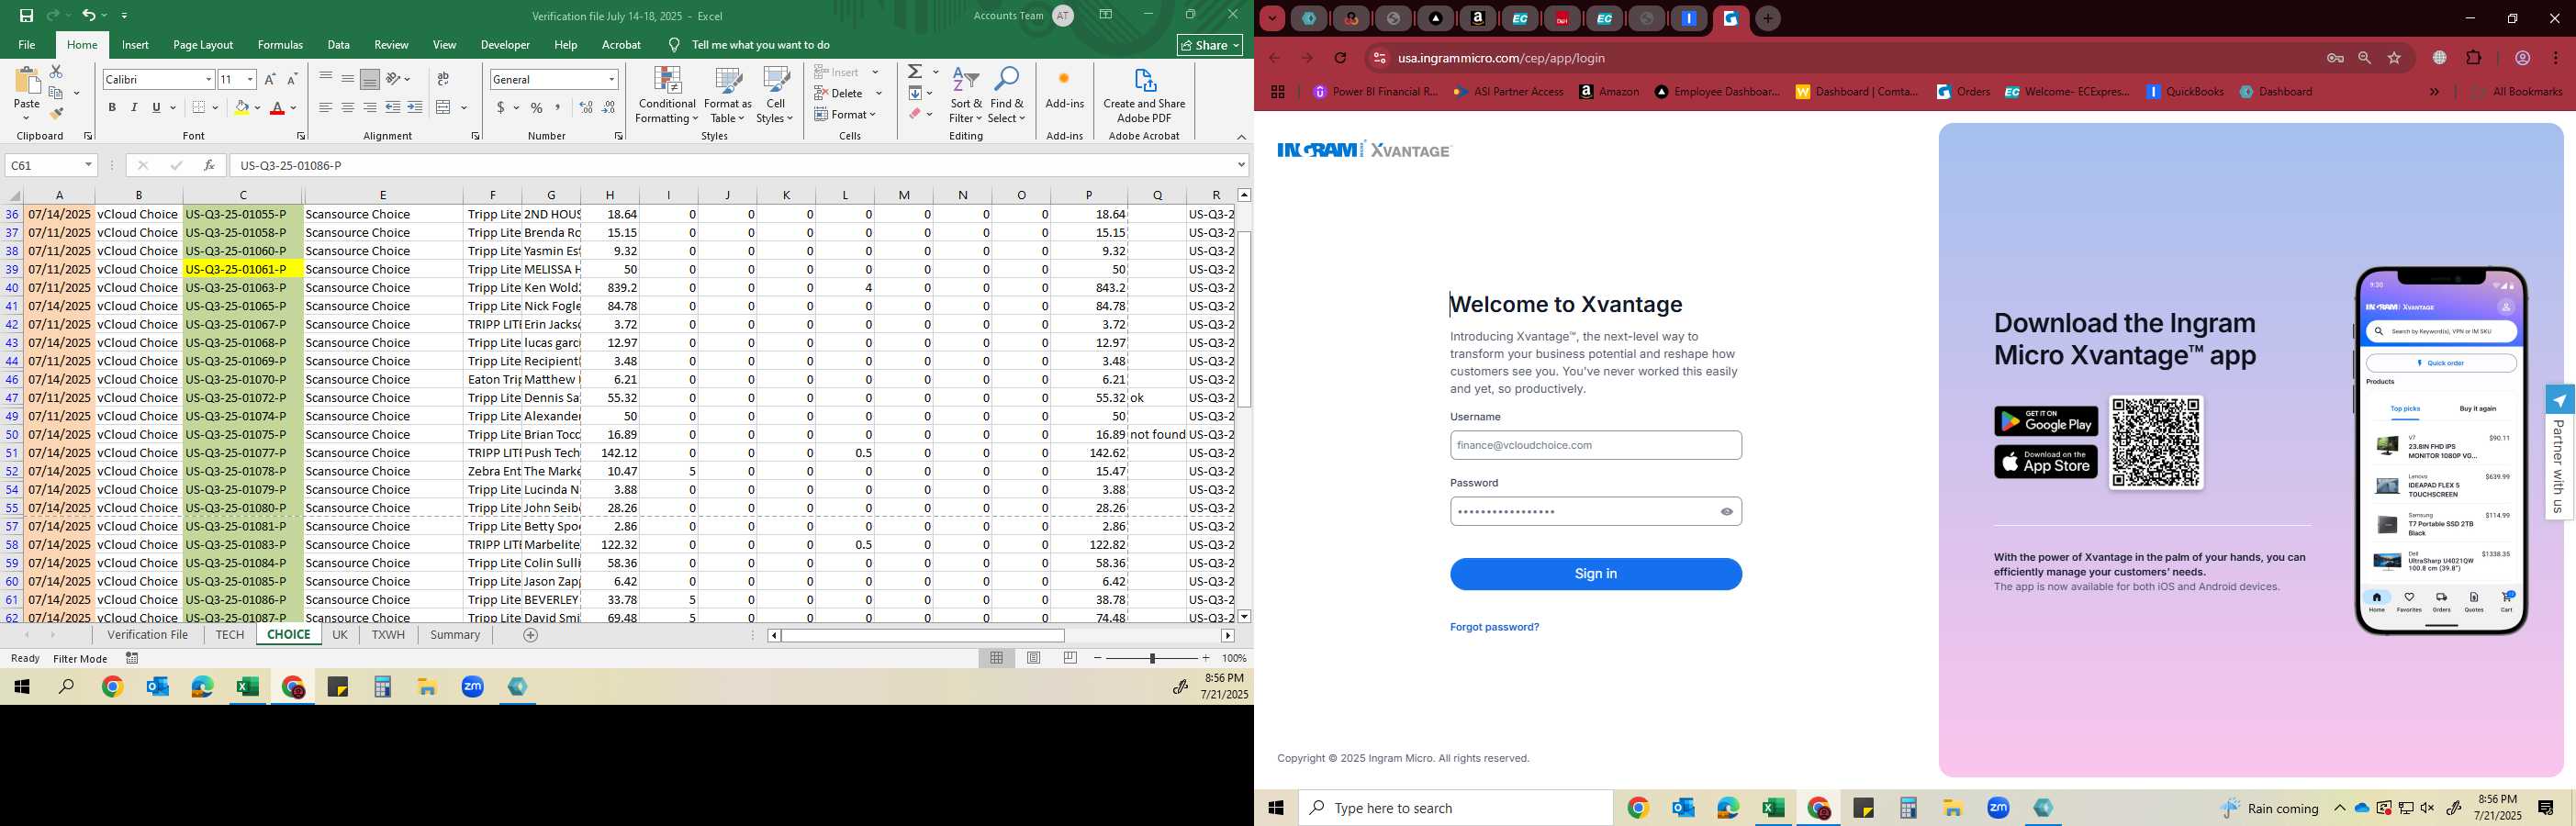
Task: Share the Excel workbook
Action: tap(1210, 45)
